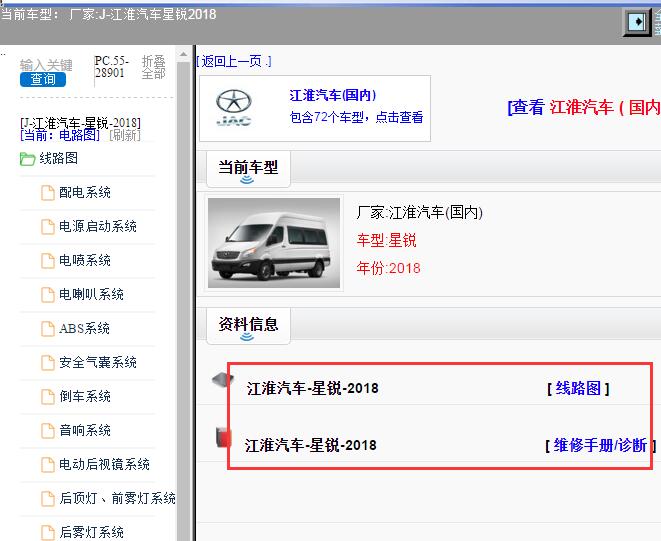This screenshot has height=541, width=661.
Task: Click the 厂家:江淮汽车(国内) text
Action: coord(419,212)
